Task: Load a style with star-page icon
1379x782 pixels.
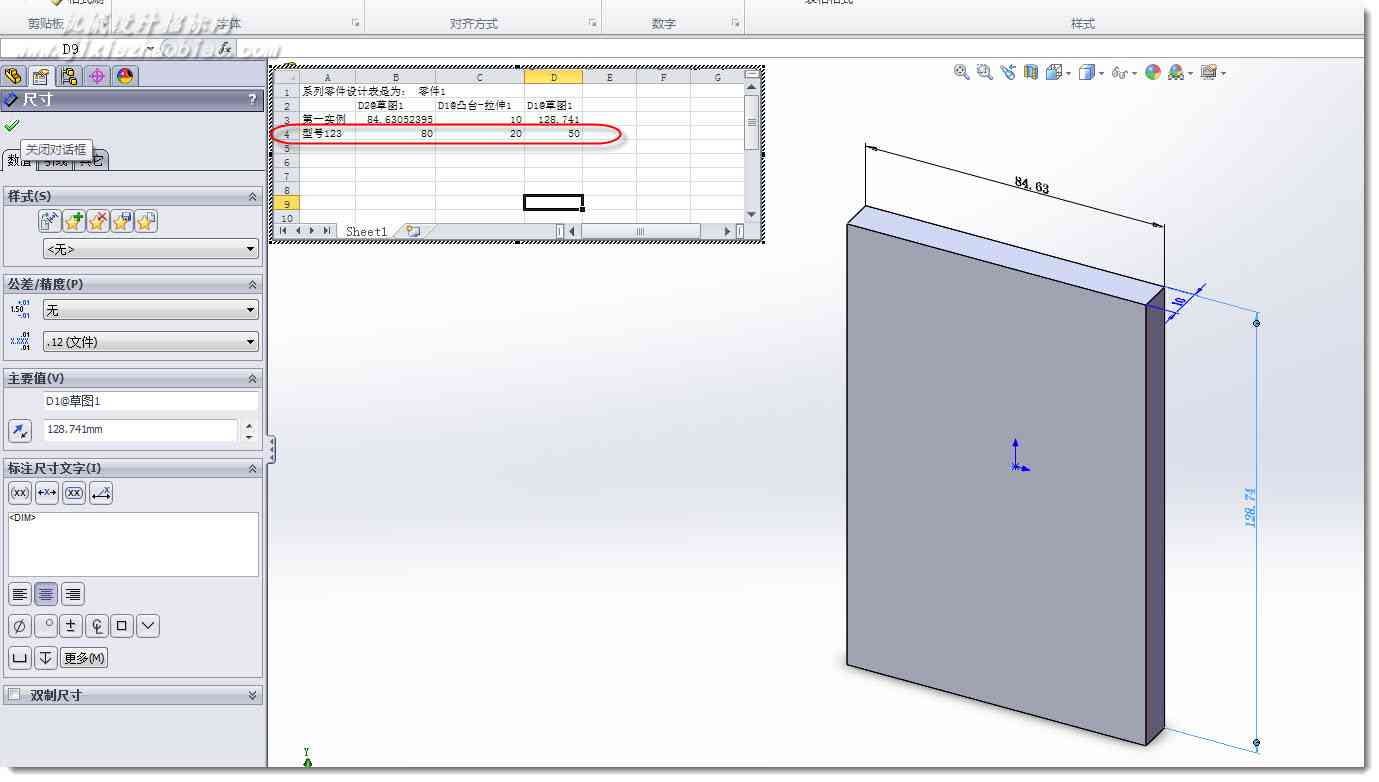Action: [x=146, y=221]
